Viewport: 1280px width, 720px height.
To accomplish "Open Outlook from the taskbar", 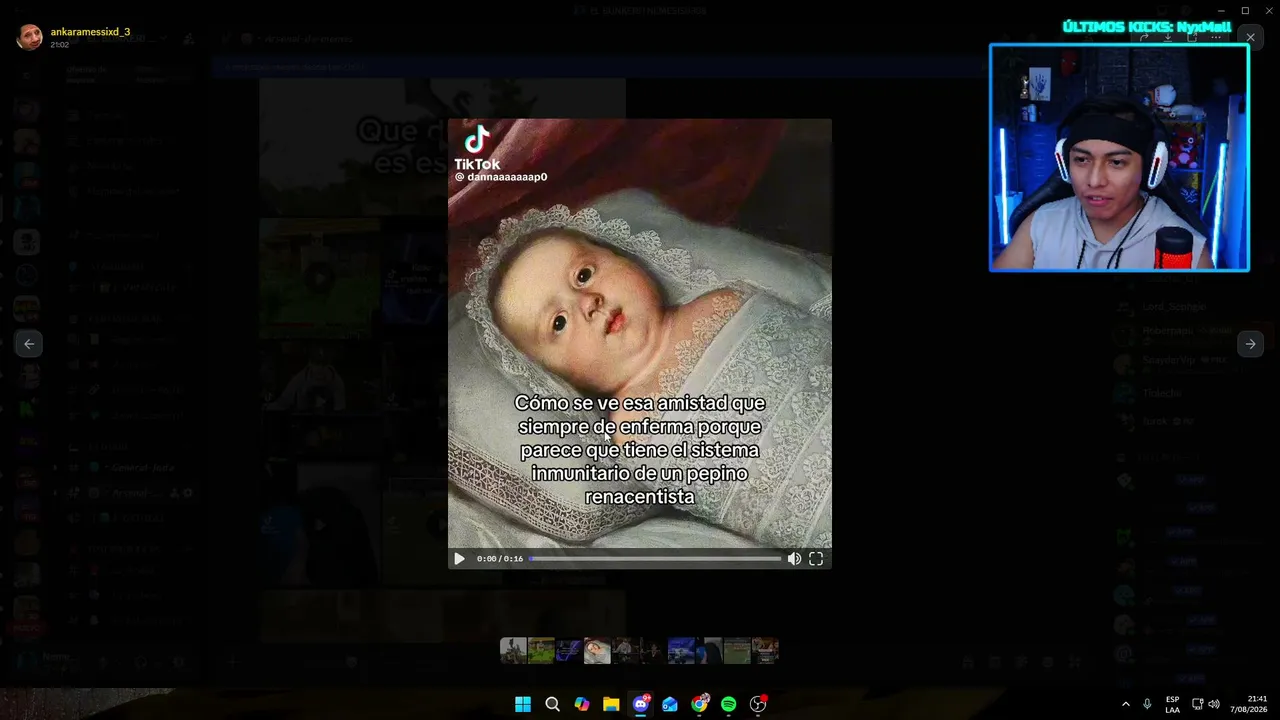I will click(x=670, y=704).
